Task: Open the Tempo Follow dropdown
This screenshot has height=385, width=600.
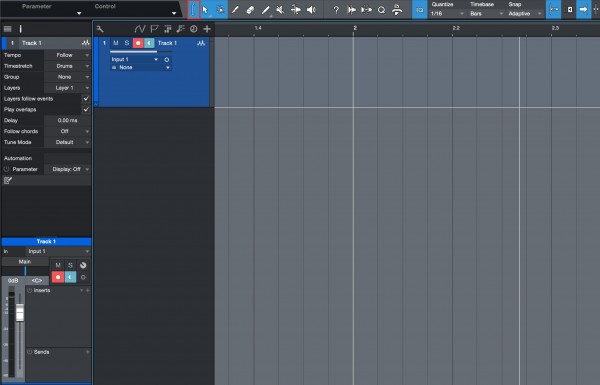Action: point(68,55)
